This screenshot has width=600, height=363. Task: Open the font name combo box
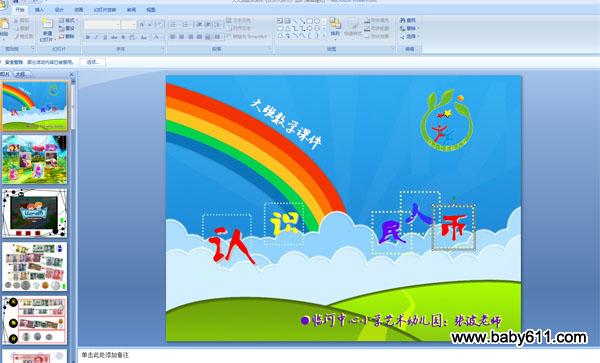(x=102, y=25)
